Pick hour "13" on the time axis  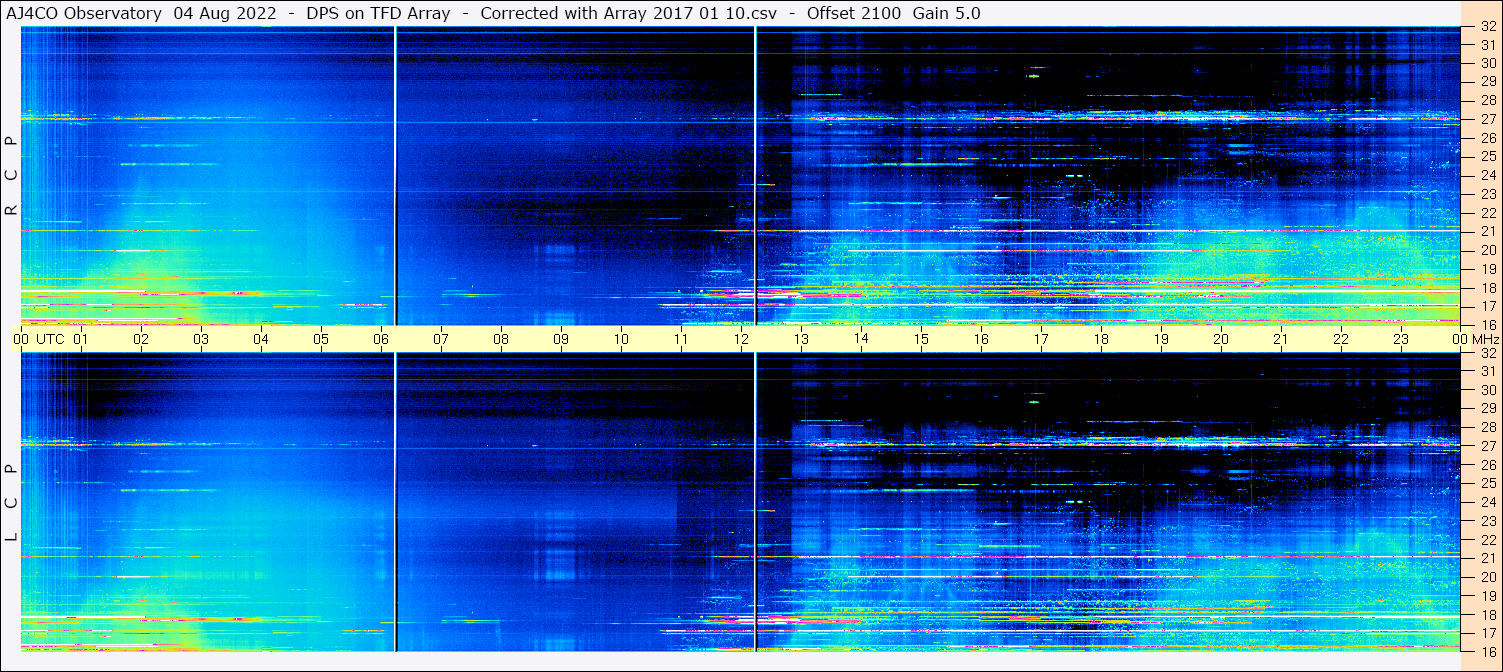(x=801, y=339)
